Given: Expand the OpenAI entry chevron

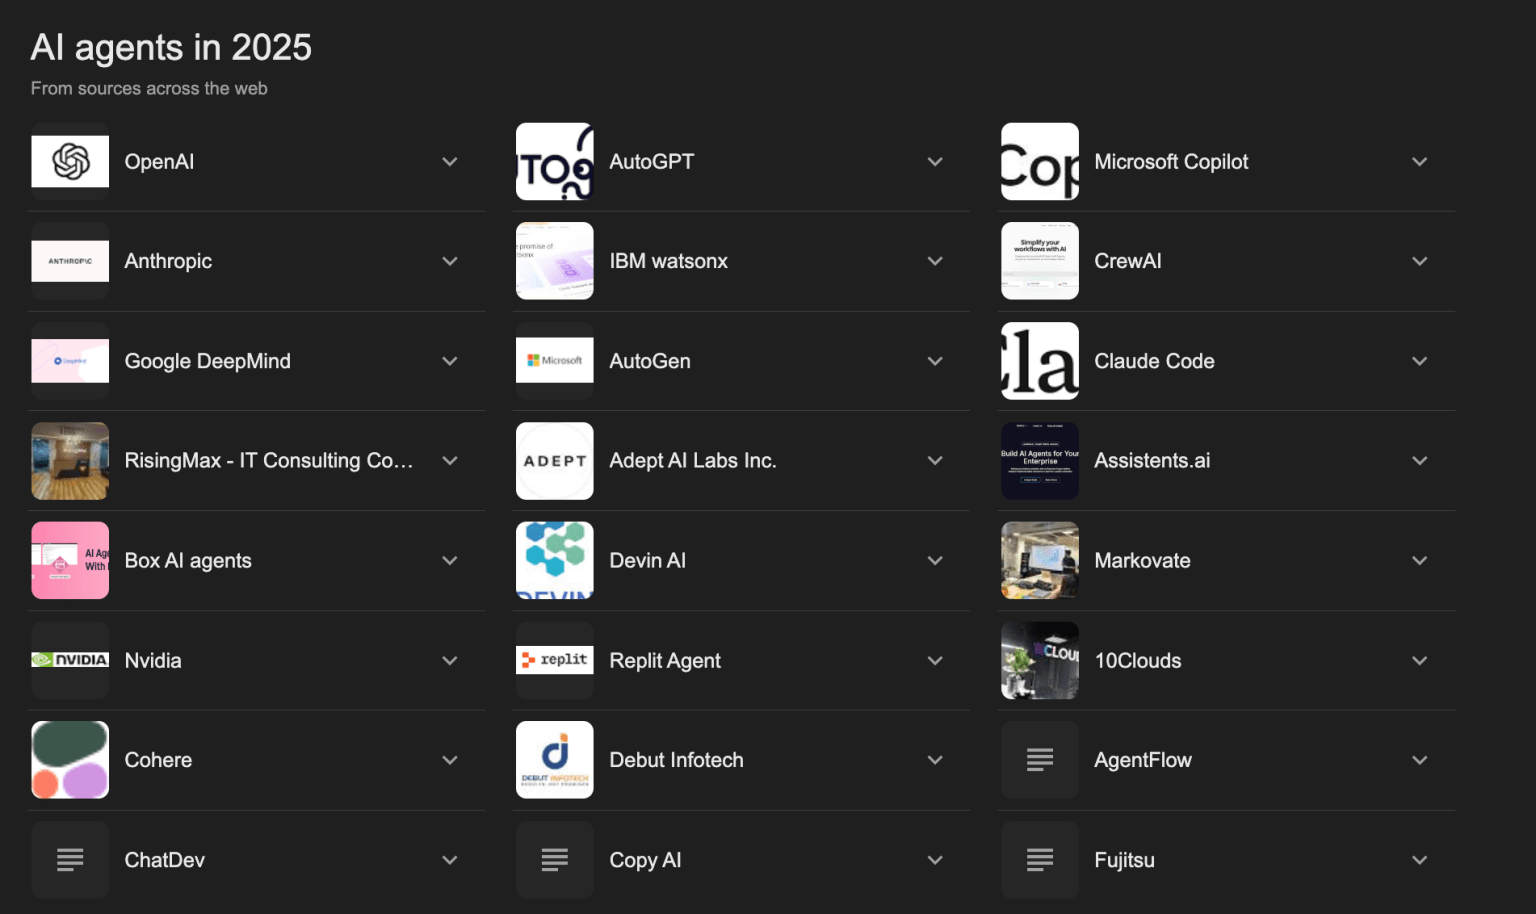Looking at the screenshot, I should [x=450, y=162].
